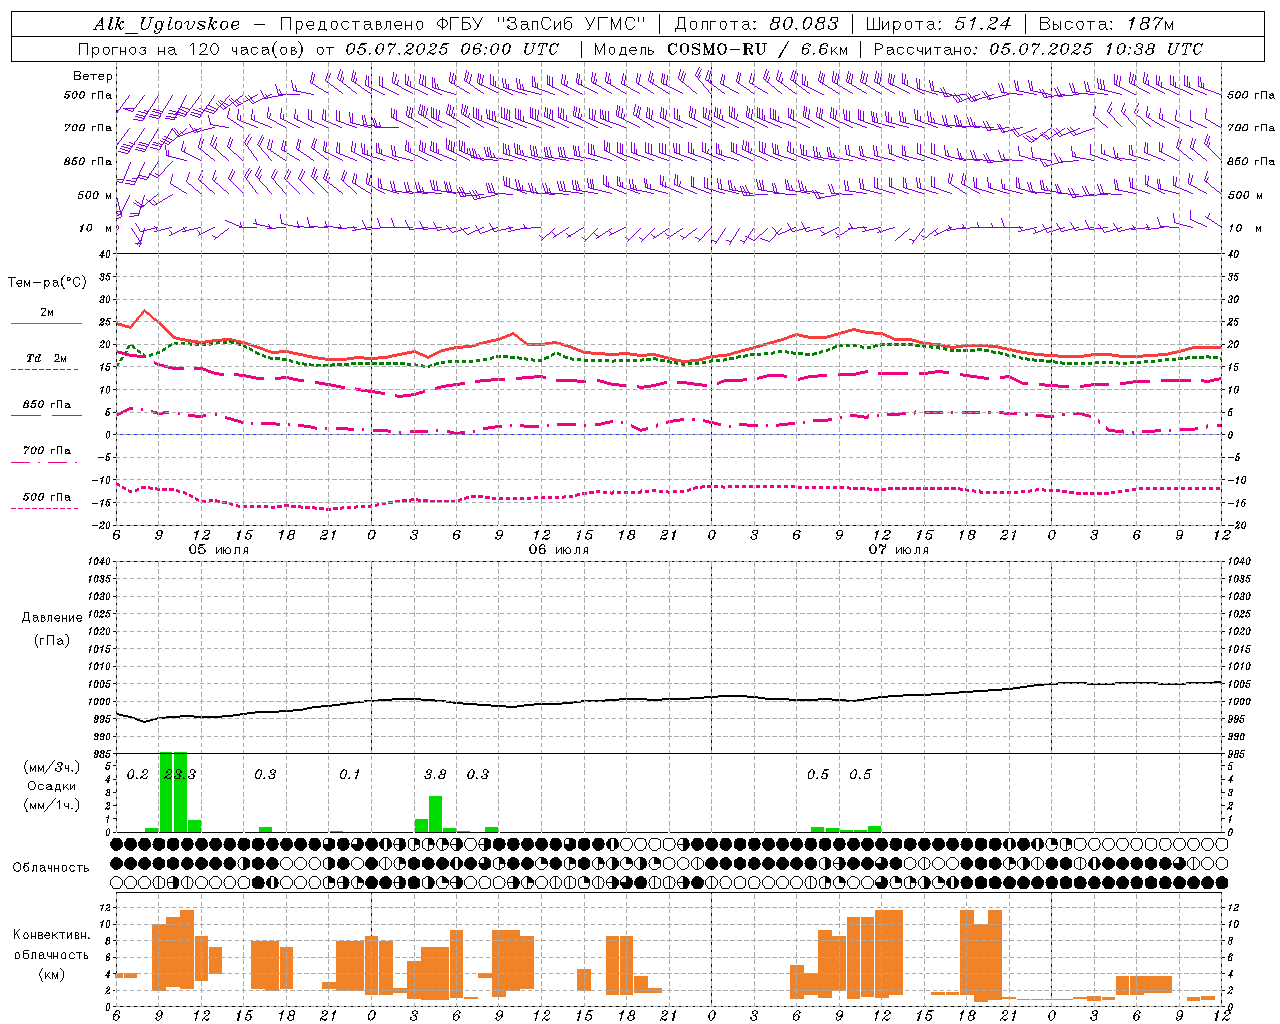The height and width of the screenshot is (1024, 1280).
Task: Click the Широта: 51.24 field
Action: 938,24
